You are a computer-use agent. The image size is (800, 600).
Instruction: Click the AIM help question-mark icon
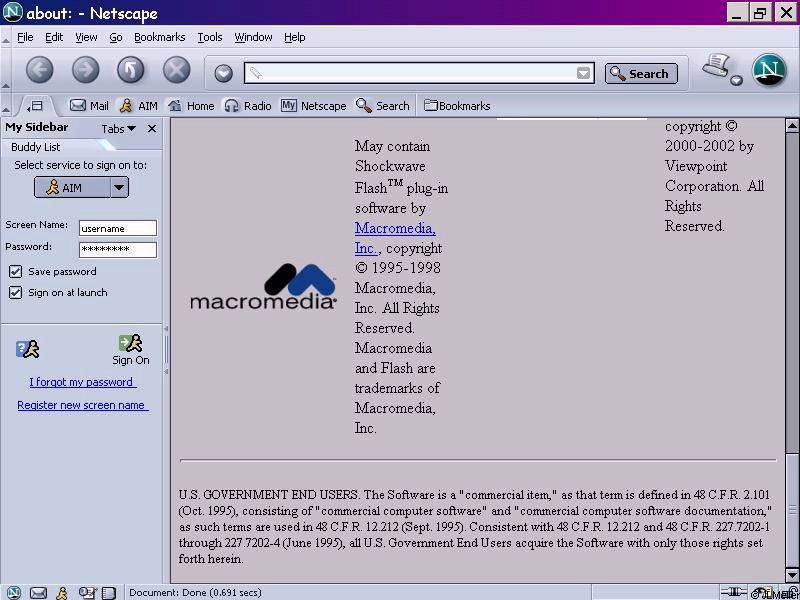(28, 349)
